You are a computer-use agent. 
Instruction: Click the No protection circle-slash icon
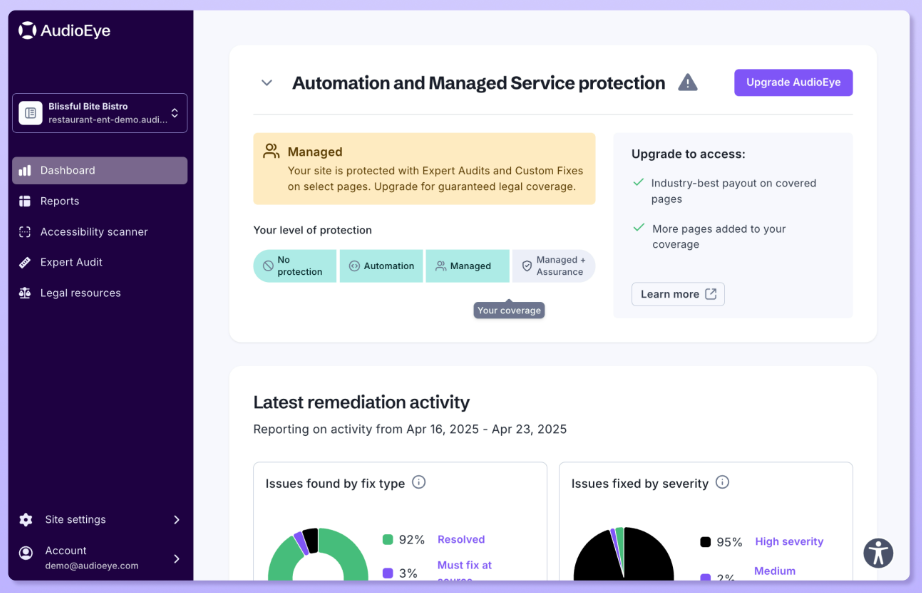(x=268, y=266)
